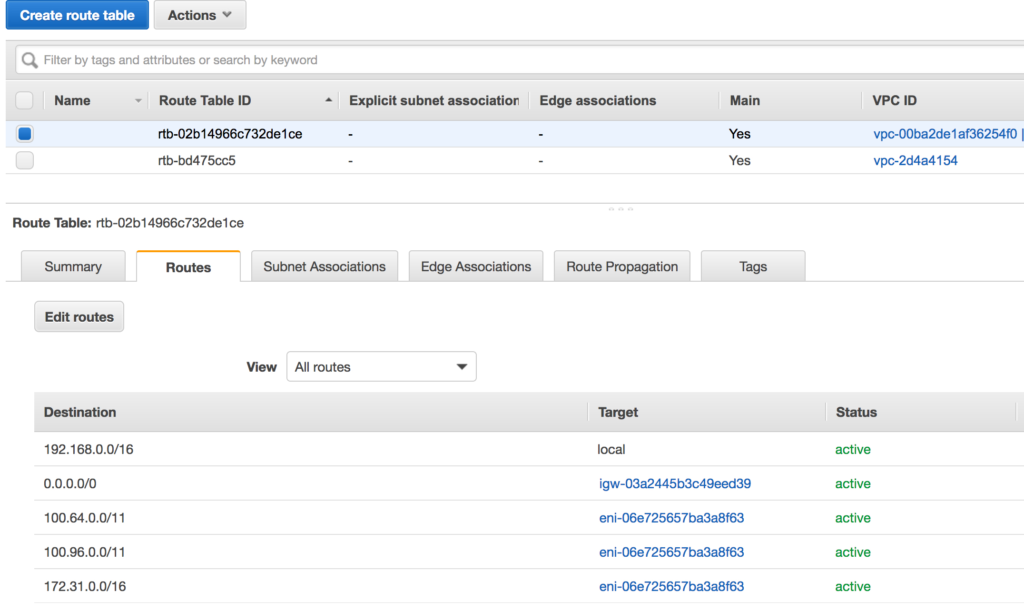Click the panel resize handle dots
1024x611 pixels.
tap(621, 209)
